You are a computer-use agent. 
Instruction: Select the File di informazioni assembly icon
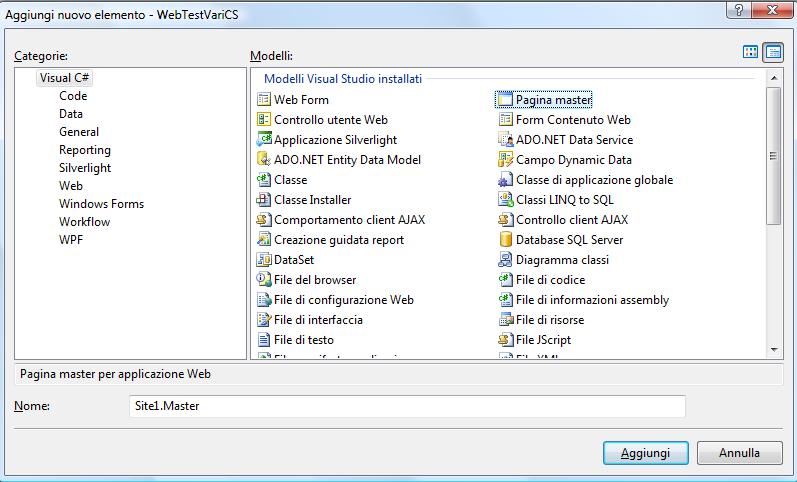pos(505,299)
